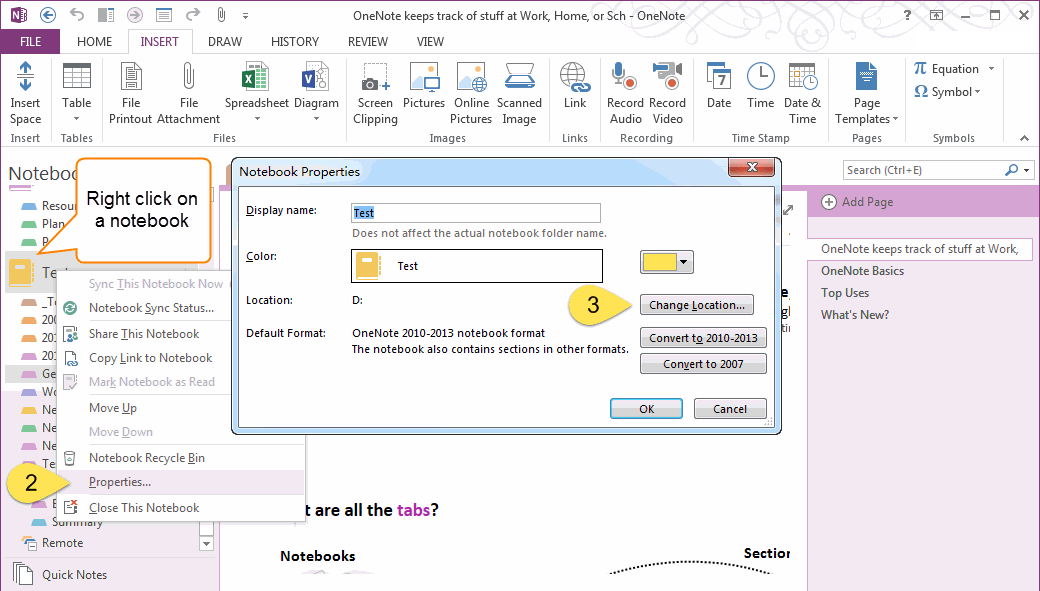Switch to the VIEW tab
The height and width of the screenshot is (591, 1040).
coord(430,41)
